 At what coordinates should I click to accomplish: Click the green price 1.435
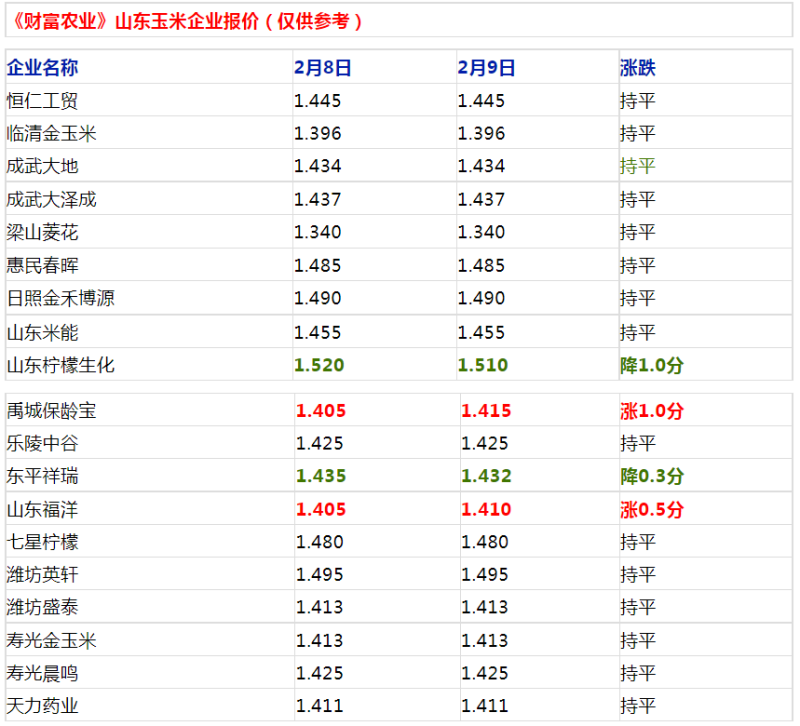[x=321, y=476]
